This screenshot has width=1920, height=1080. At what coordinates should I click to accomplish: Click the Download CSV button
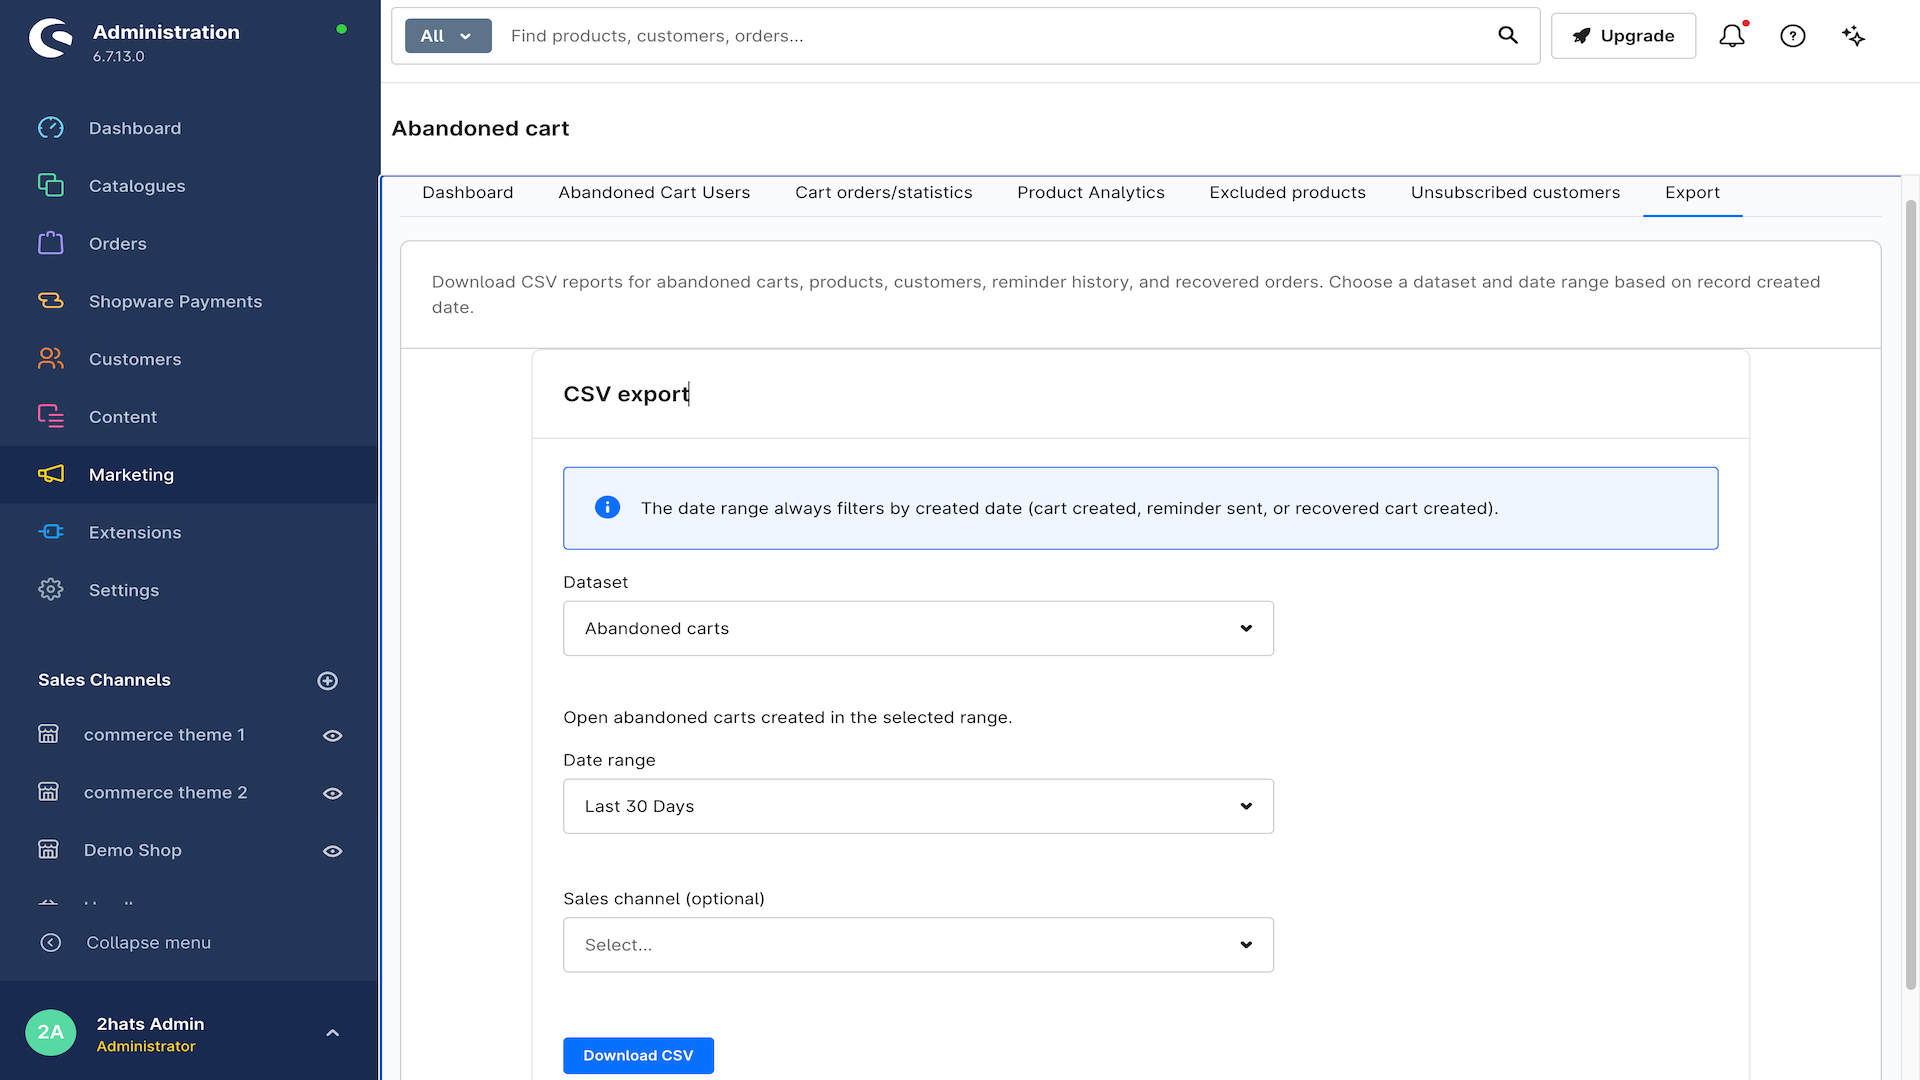tap(638, 1055)
